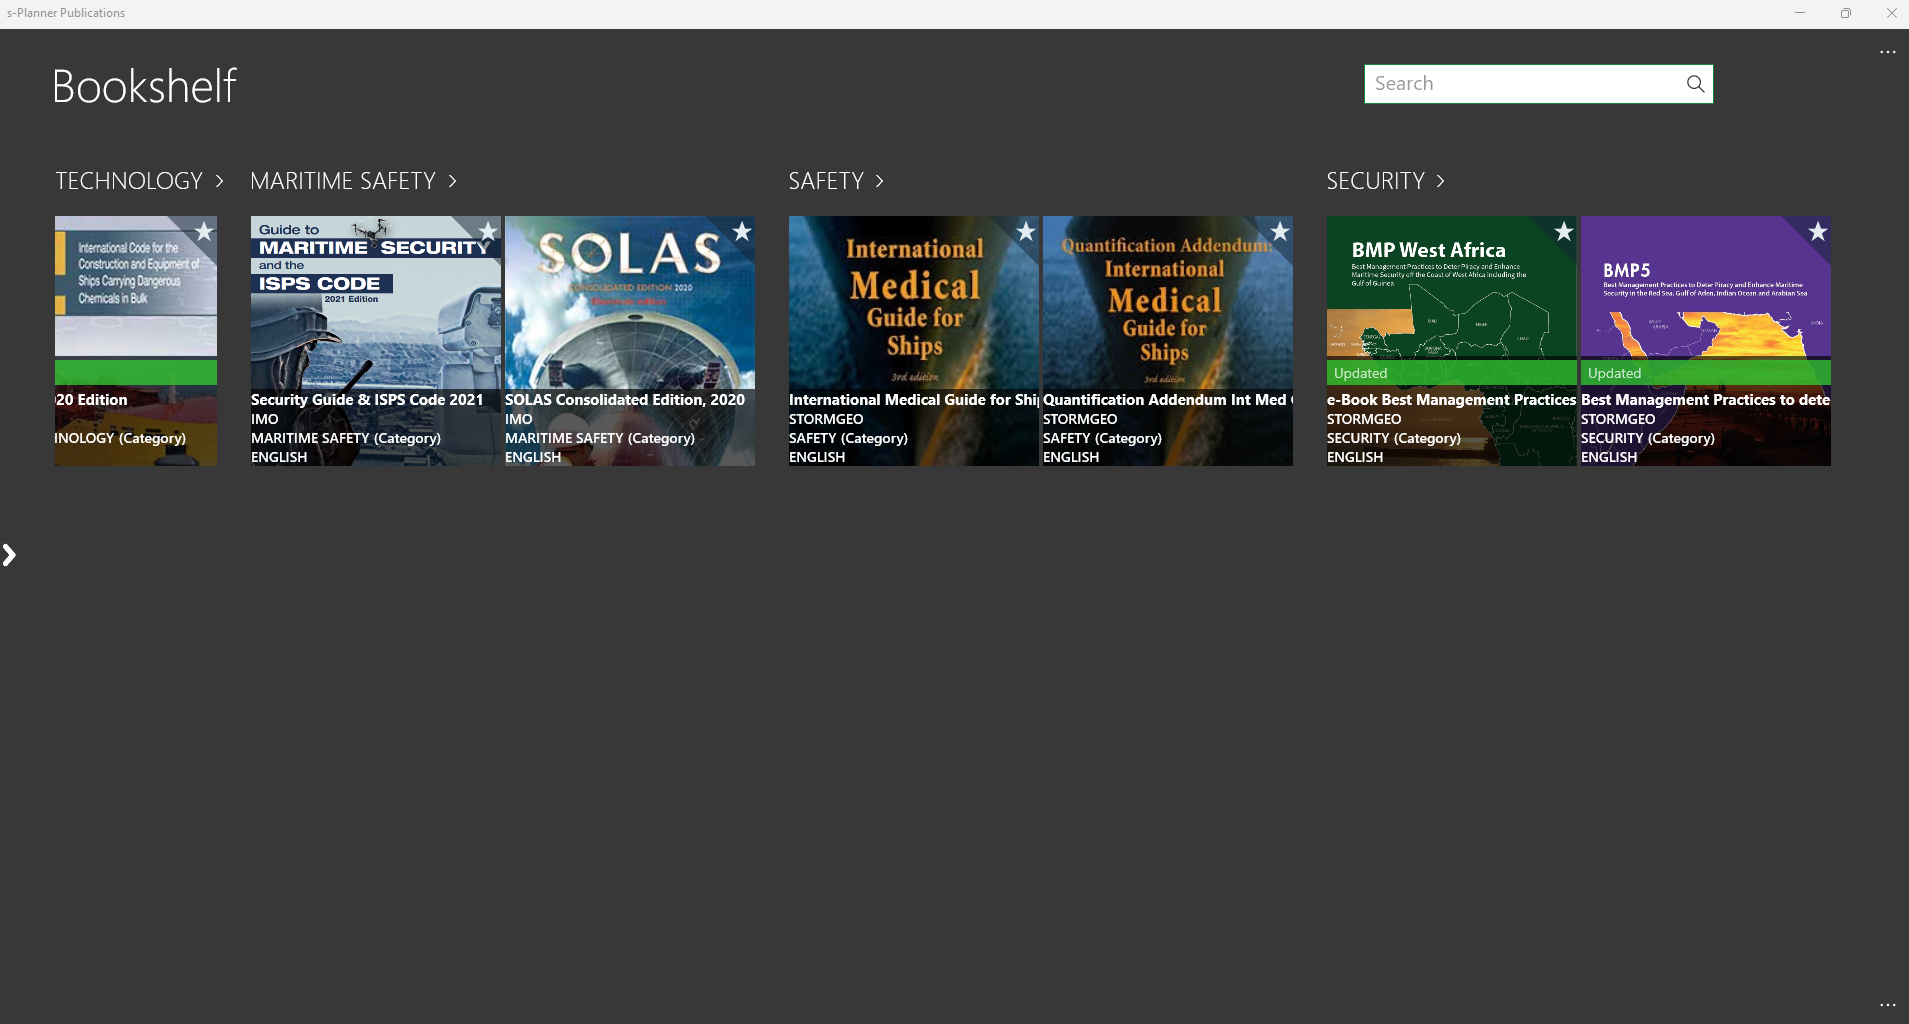The image size is (1909, 1024).
Task: Click Updated banner on BMP West Africa
Action: tap(1452, 373)
